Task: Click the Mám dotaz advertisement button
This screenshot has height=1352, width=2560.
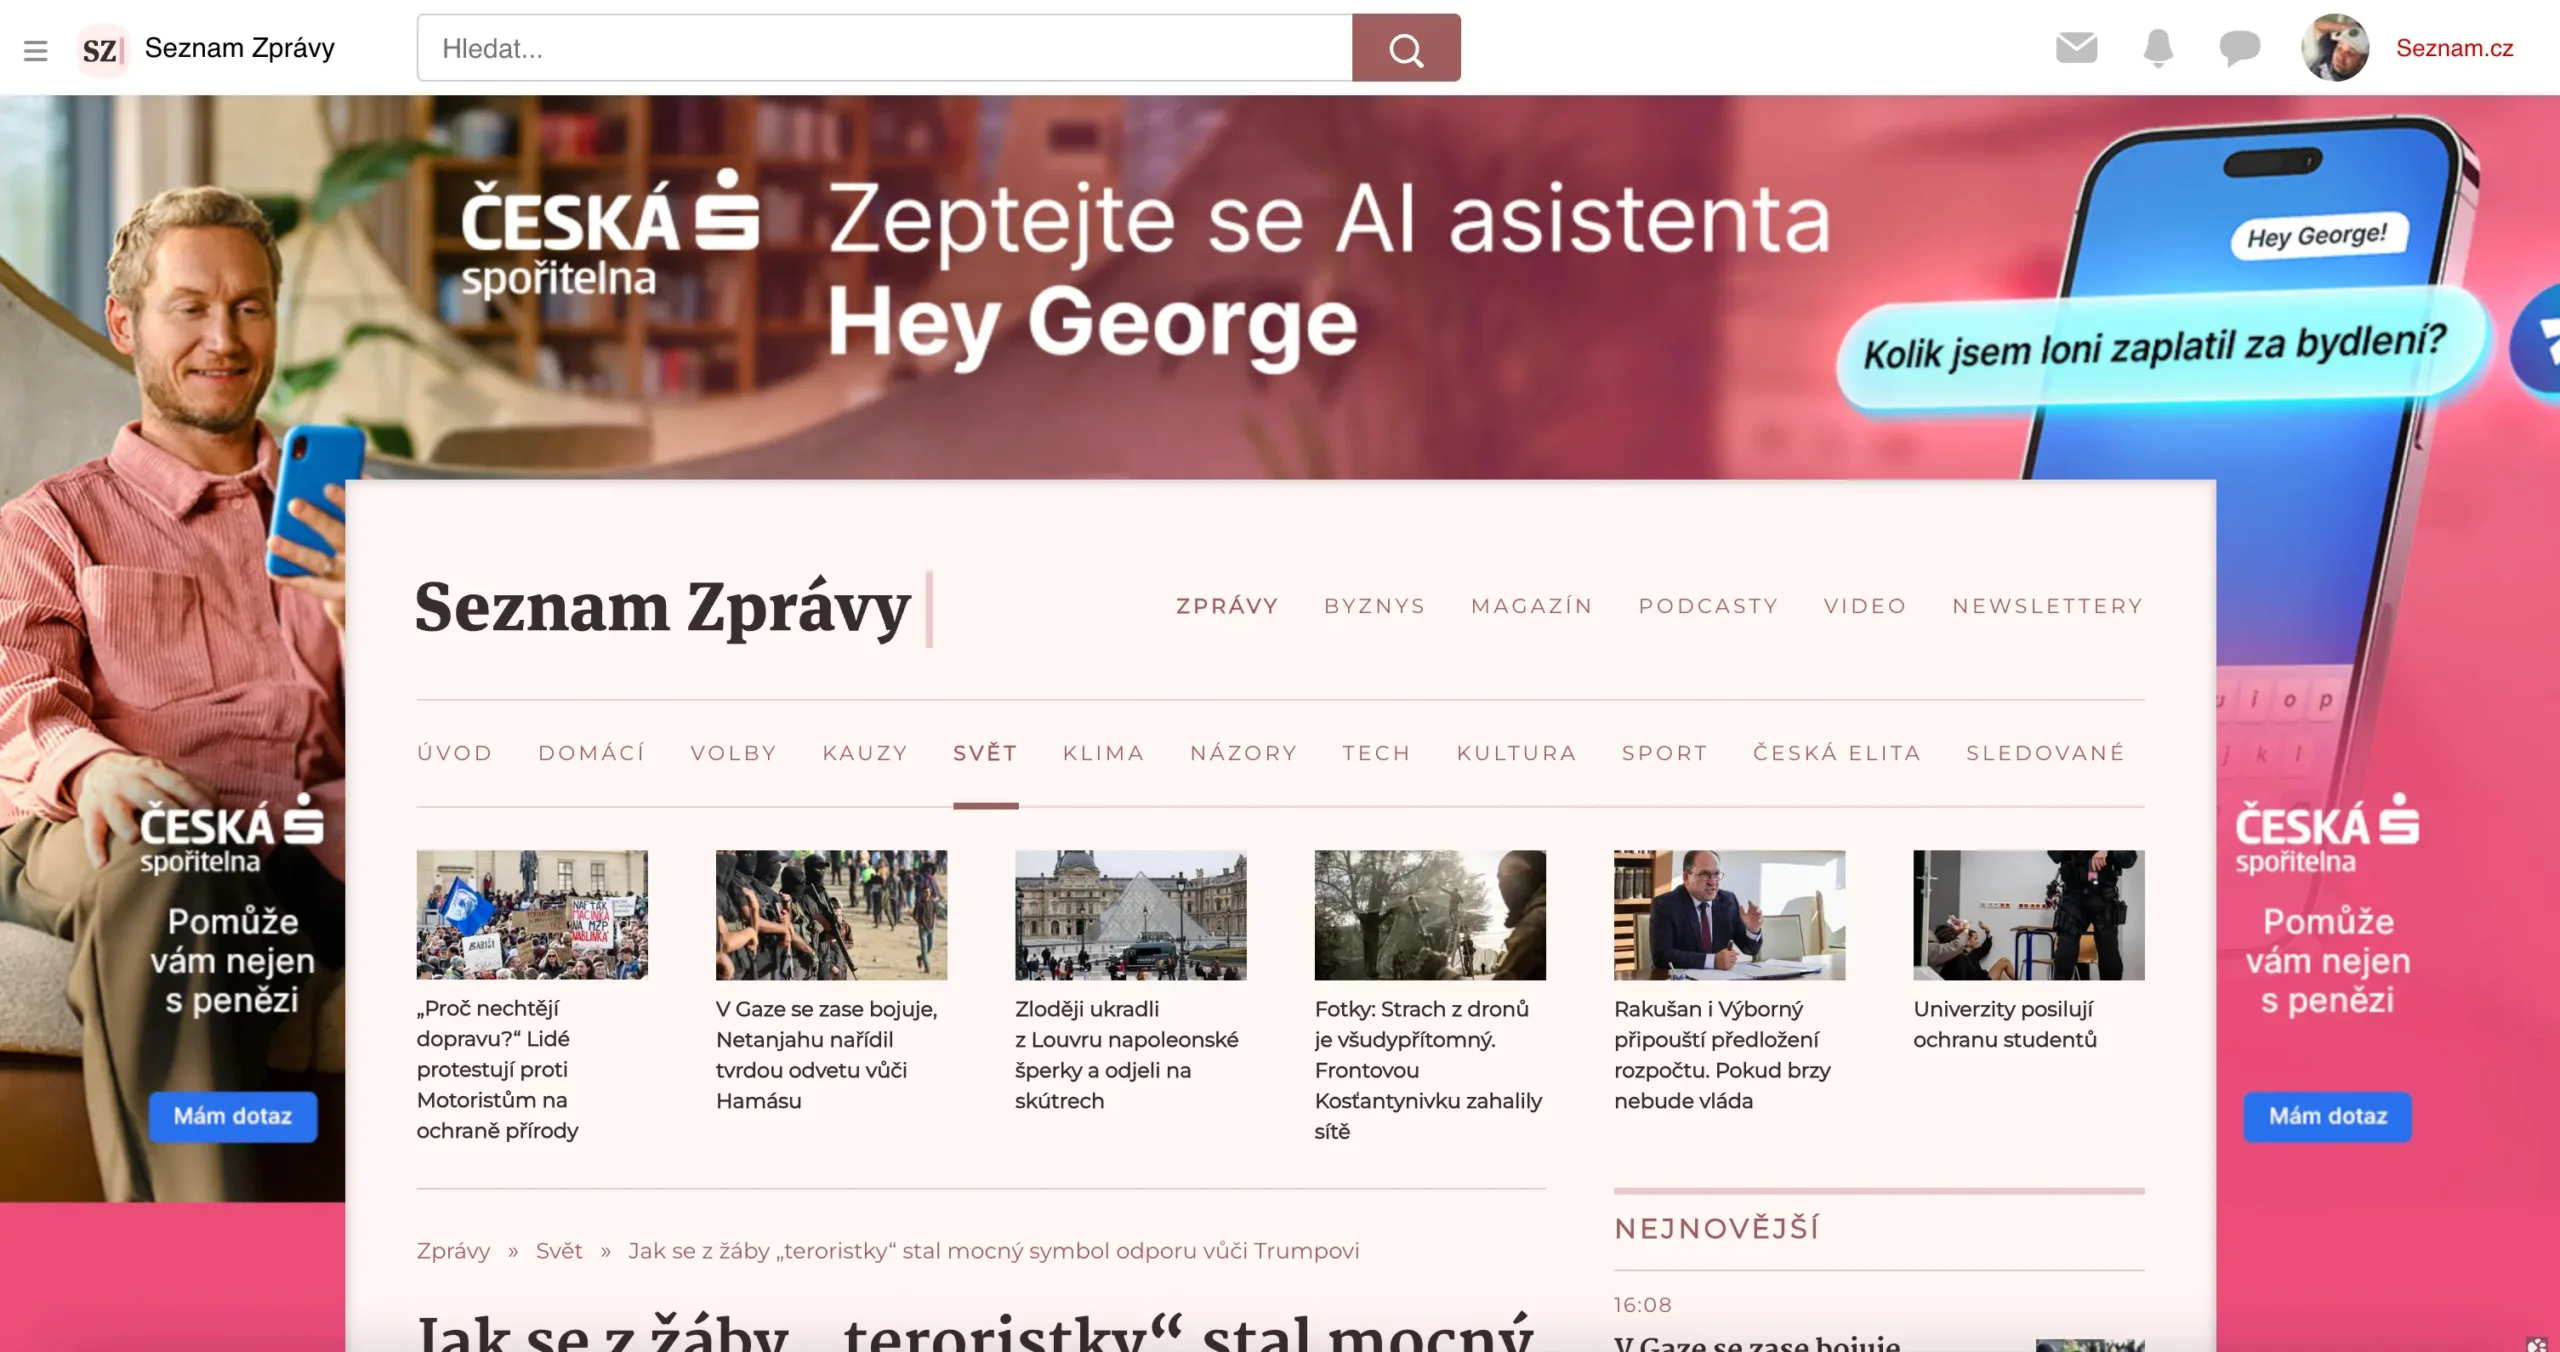Action: (231, 1117)
